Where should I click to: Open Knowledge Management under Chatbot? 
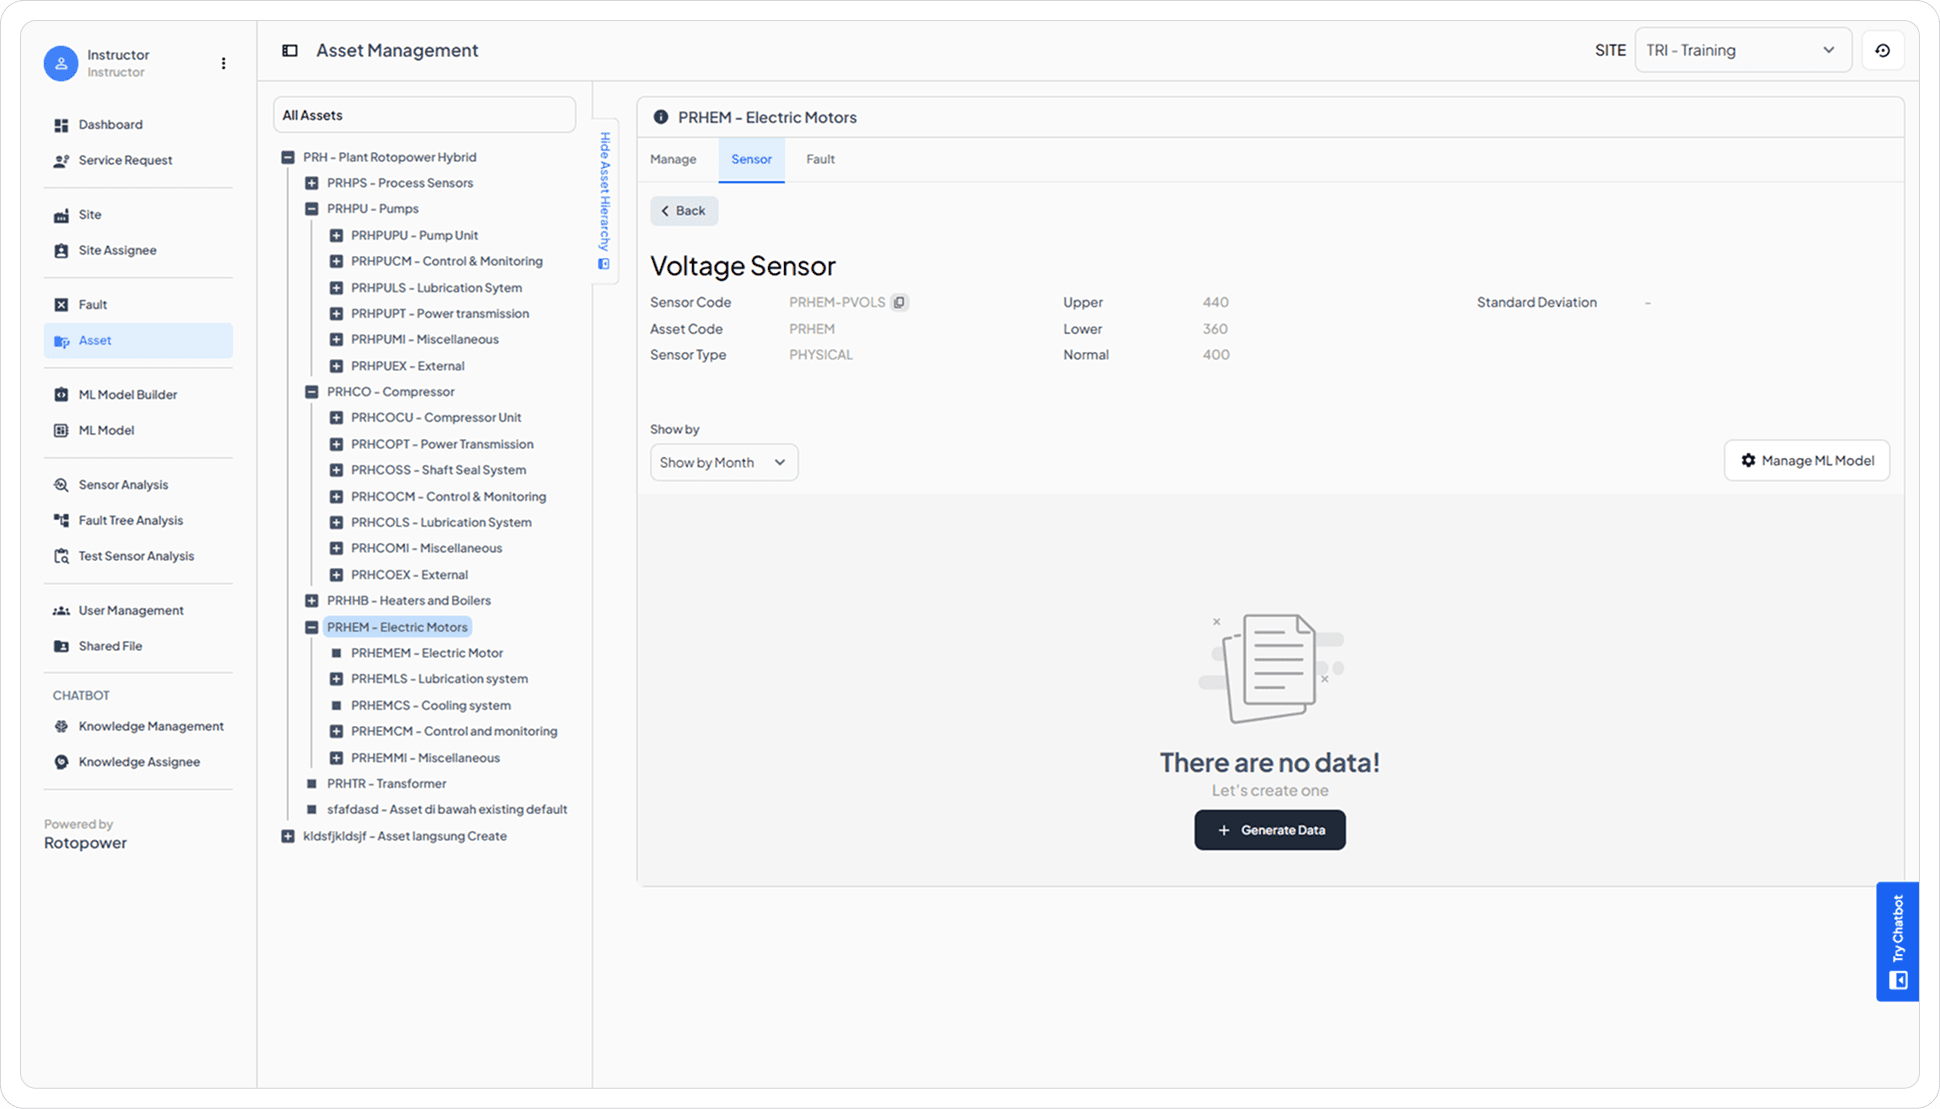click(150, 726)
